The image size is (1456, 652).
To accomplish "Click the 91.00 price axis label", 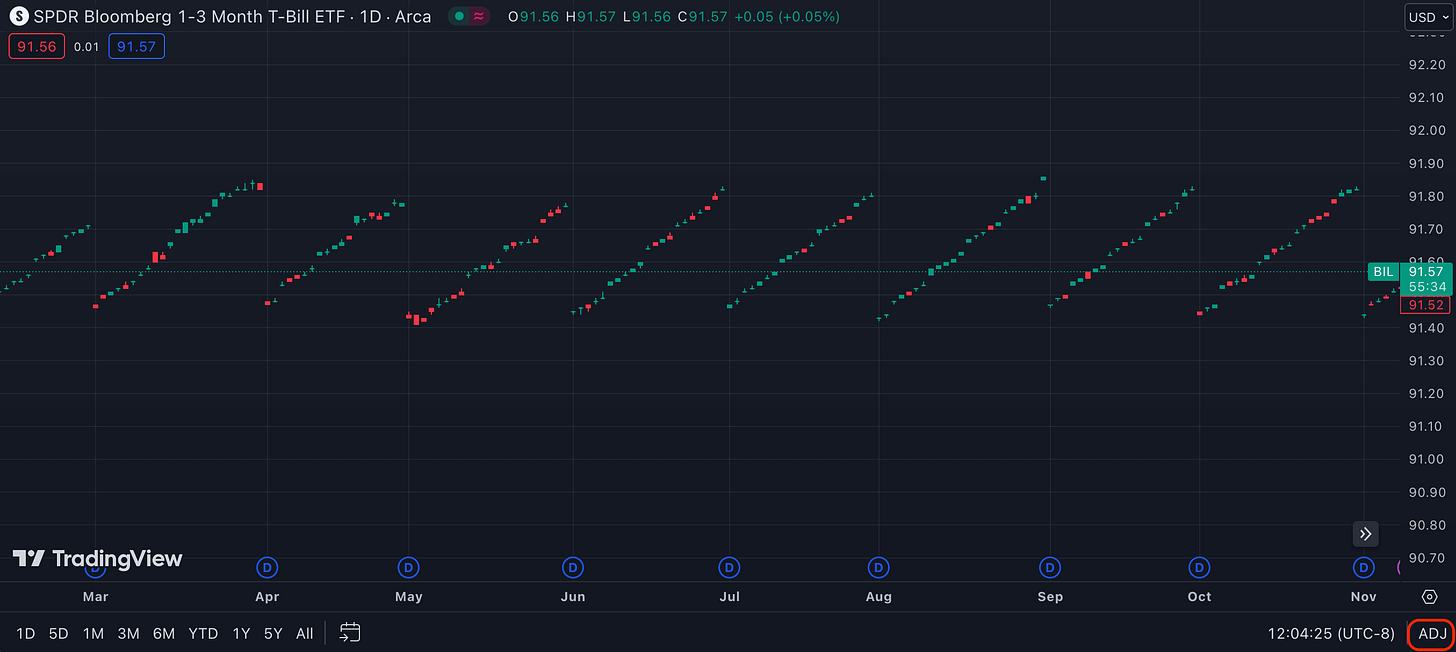I will pos(1425,459).
